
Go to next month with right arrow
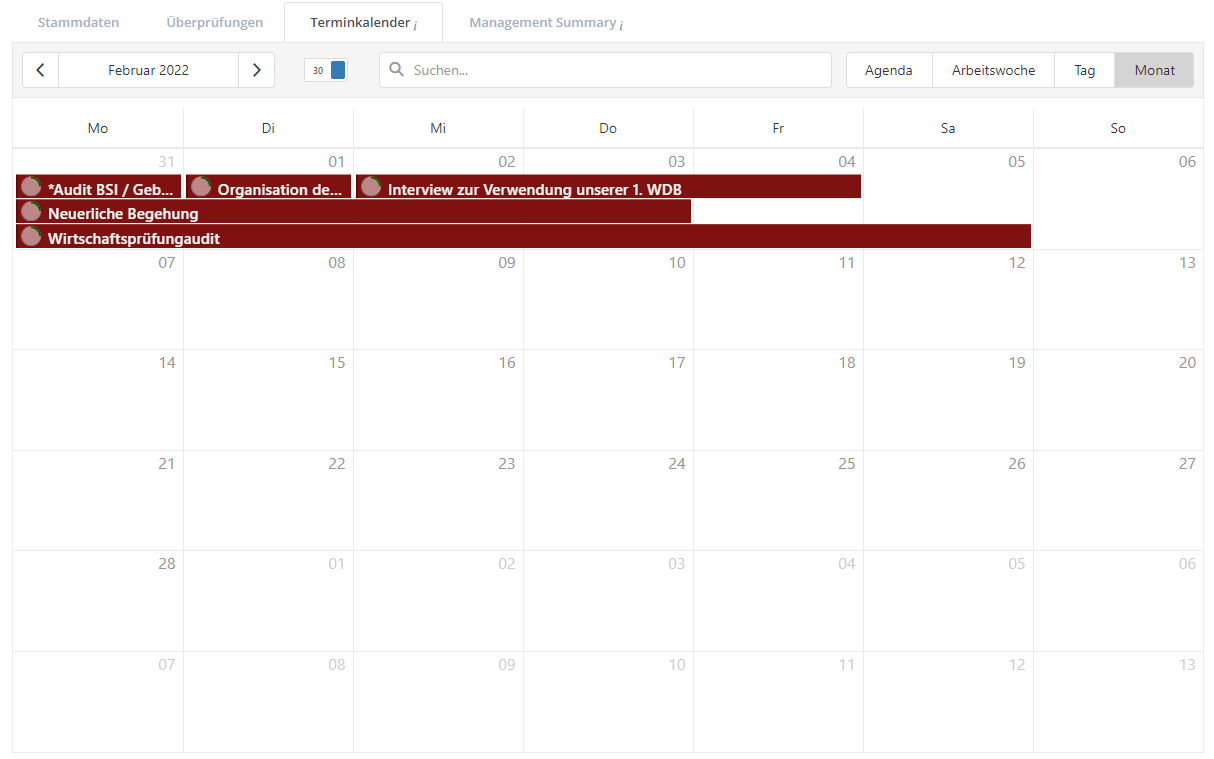pyautogui.click(x=256, y=70)
